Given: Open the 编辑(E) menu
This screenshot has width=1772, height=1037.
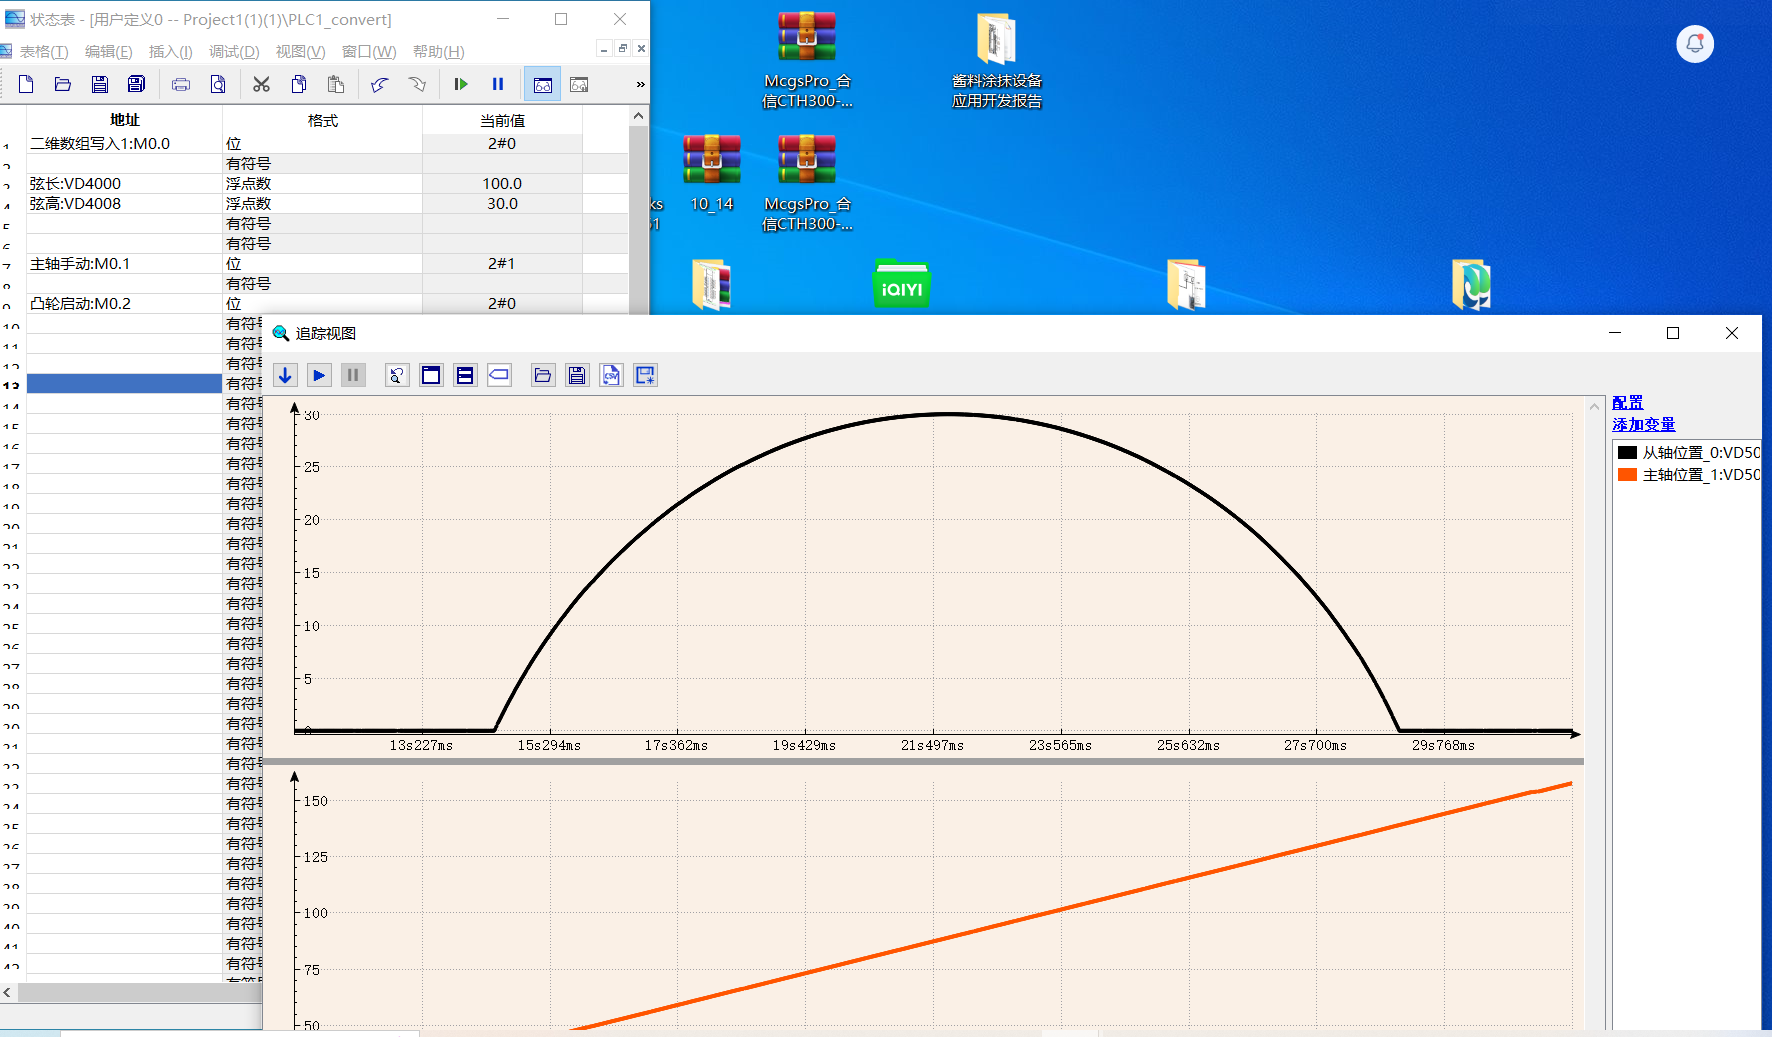Looking at the screenshot, I should pos(108,51).
